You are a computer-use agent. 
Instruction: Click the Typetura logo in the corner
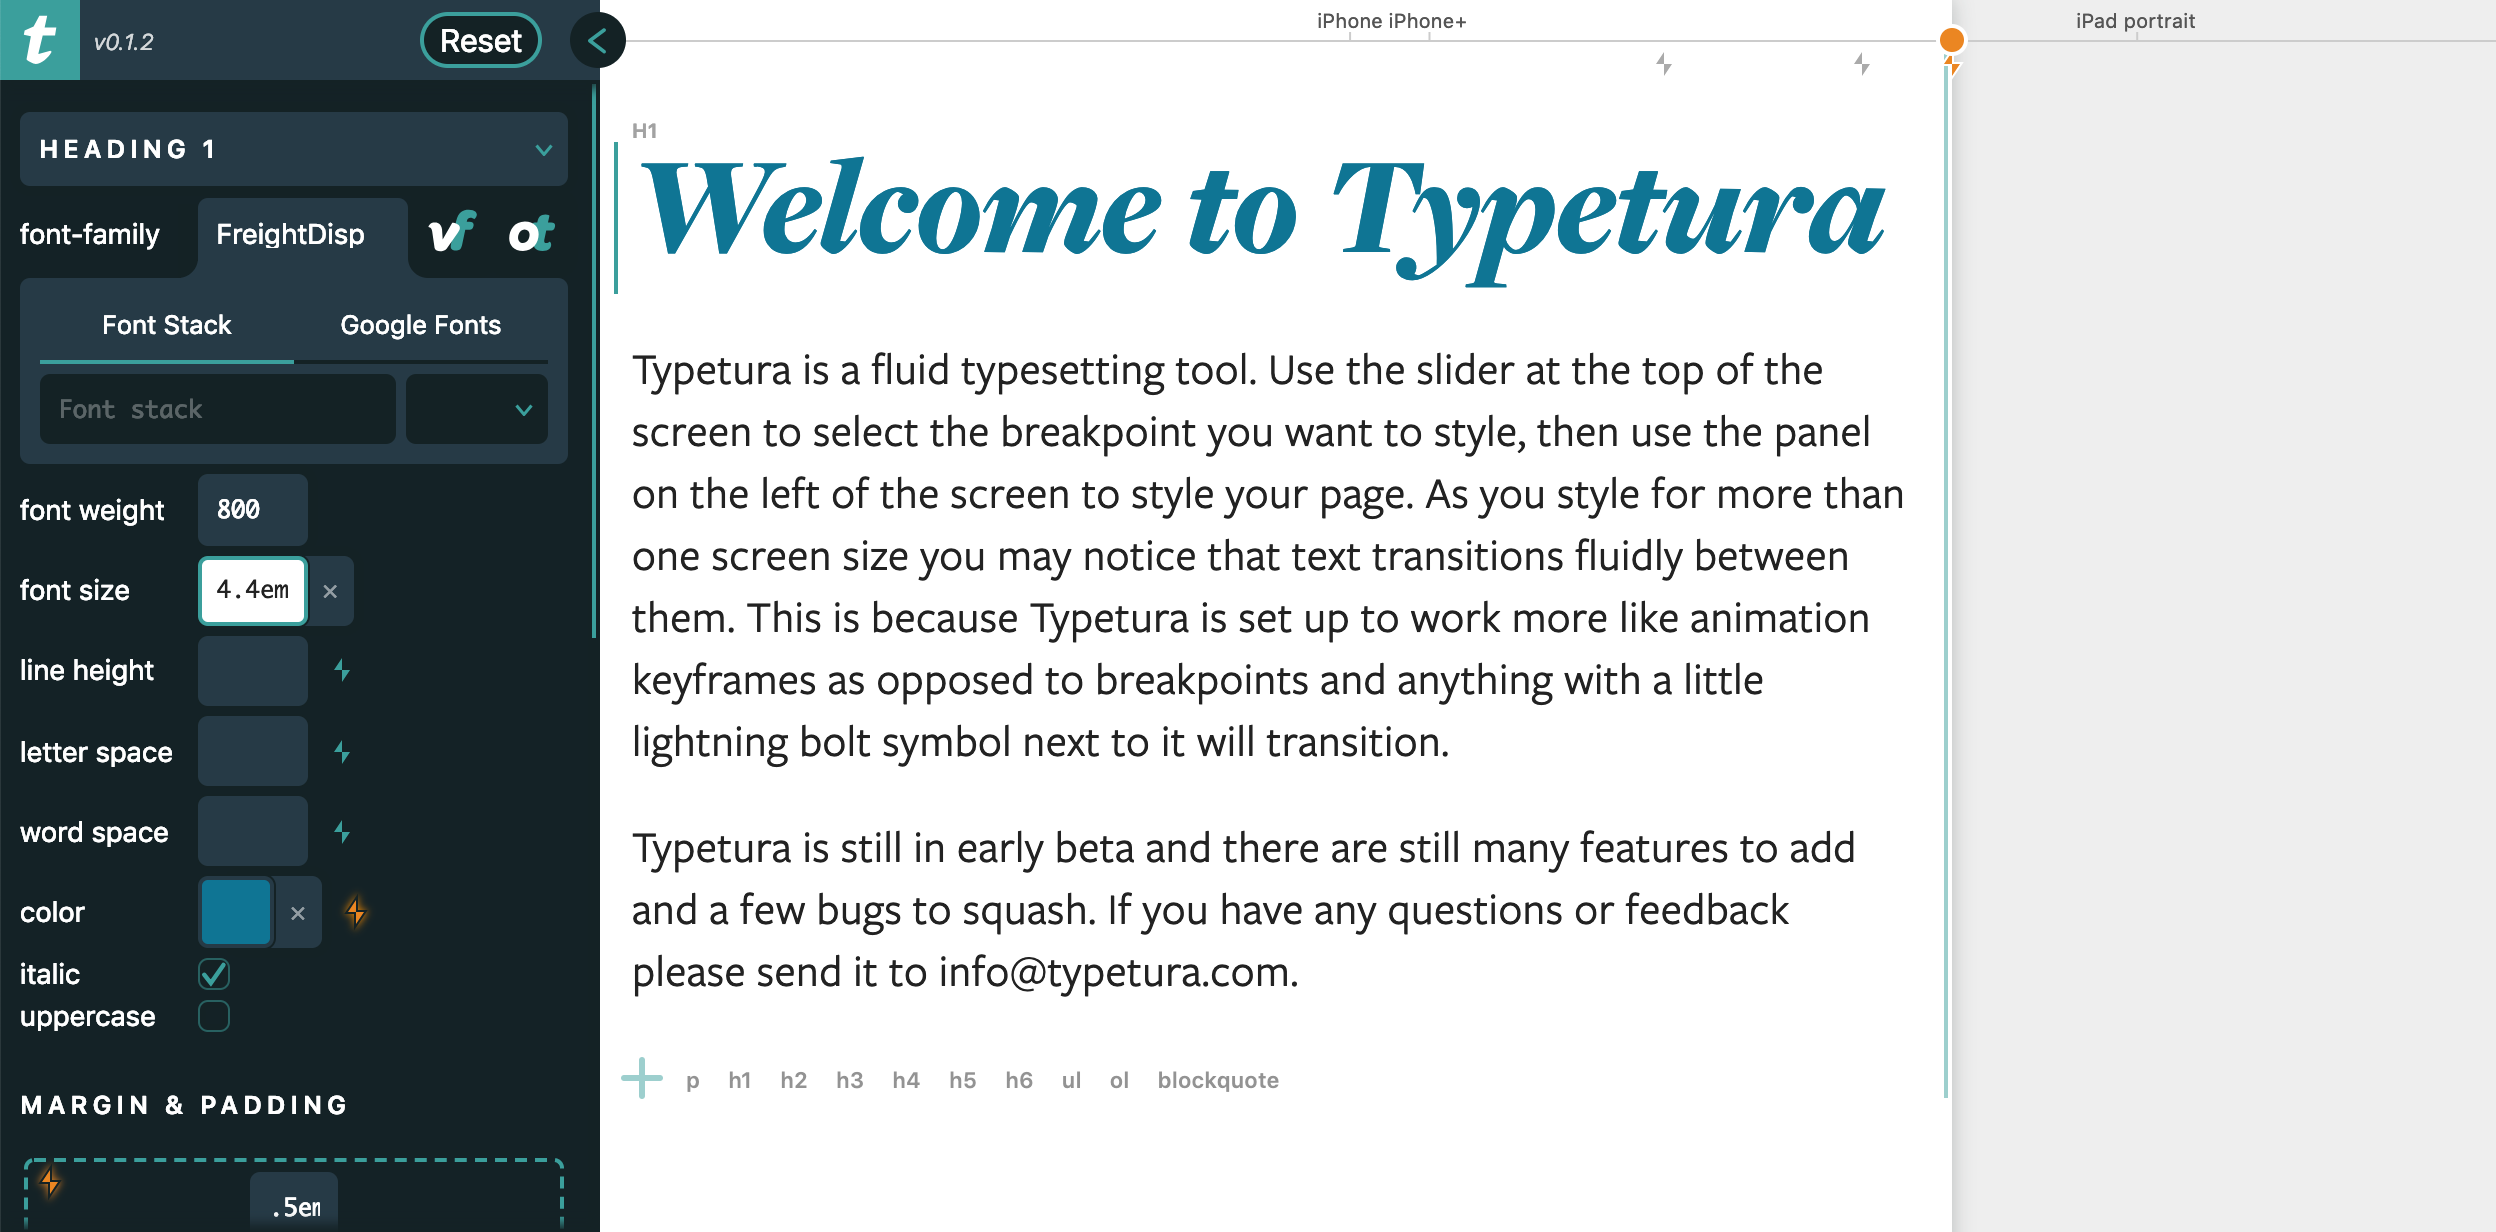coord(39,40)
